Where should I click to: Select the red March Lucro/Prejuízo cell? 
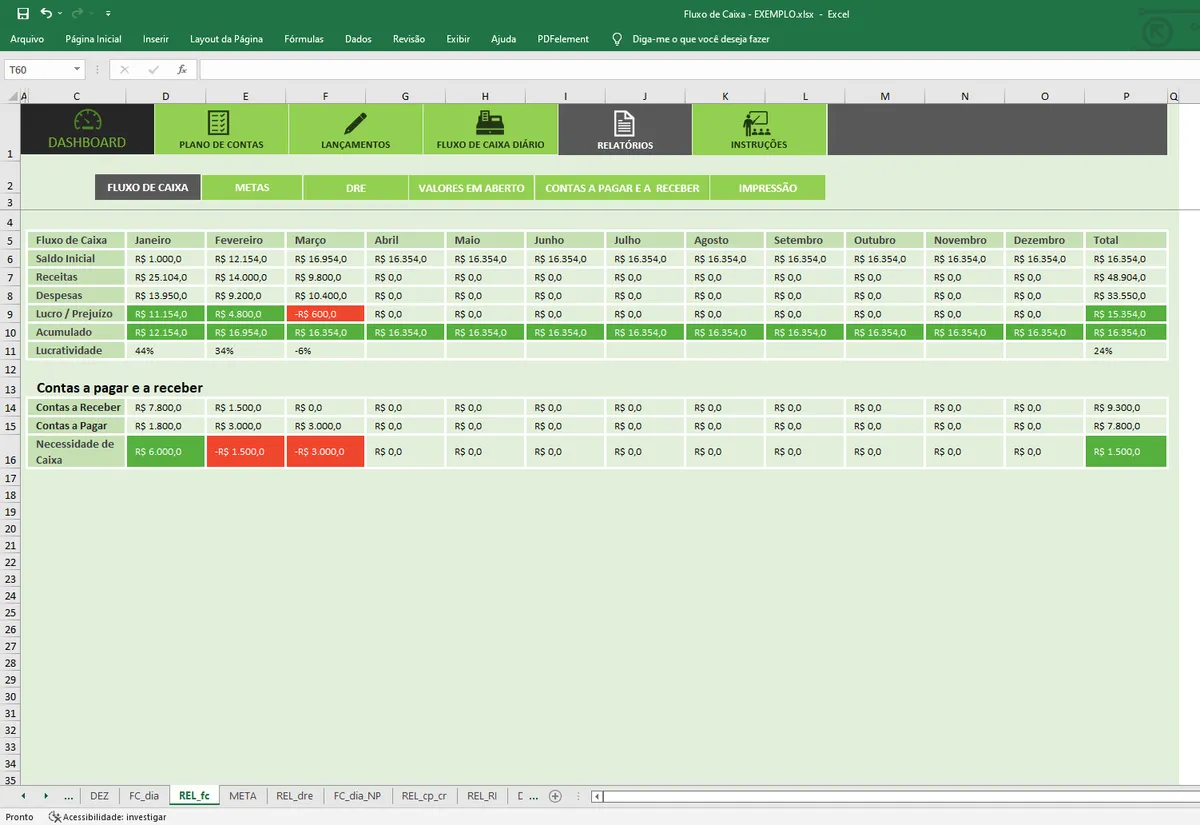click(x=325, y=314)
